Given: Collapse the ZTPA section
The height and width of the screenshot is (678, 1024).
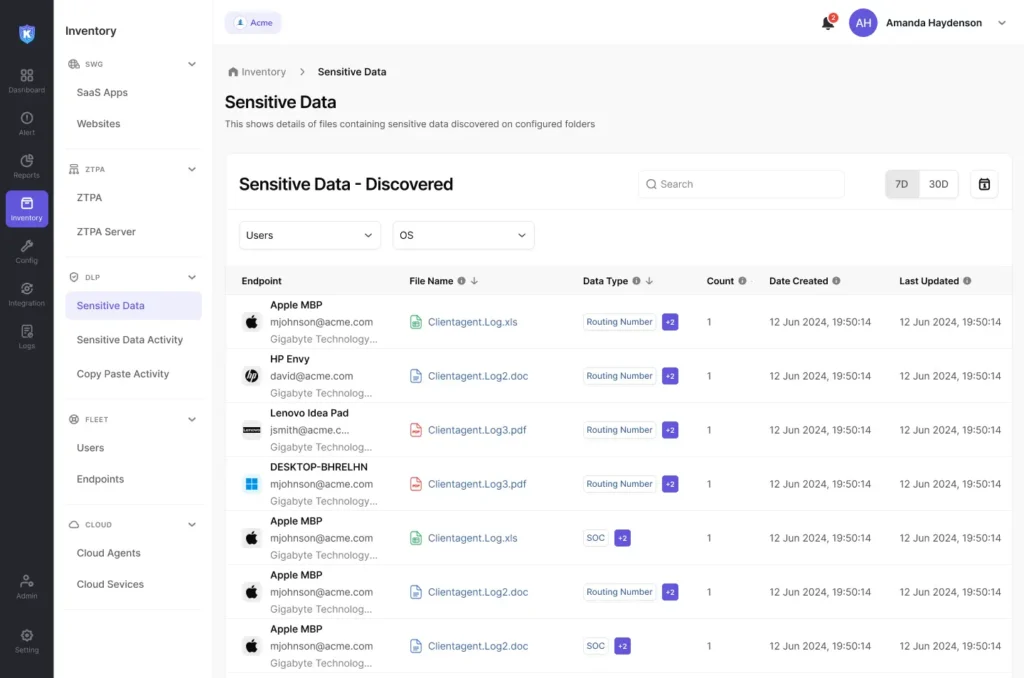Looking at the screenshot, I should click(192, 169).
